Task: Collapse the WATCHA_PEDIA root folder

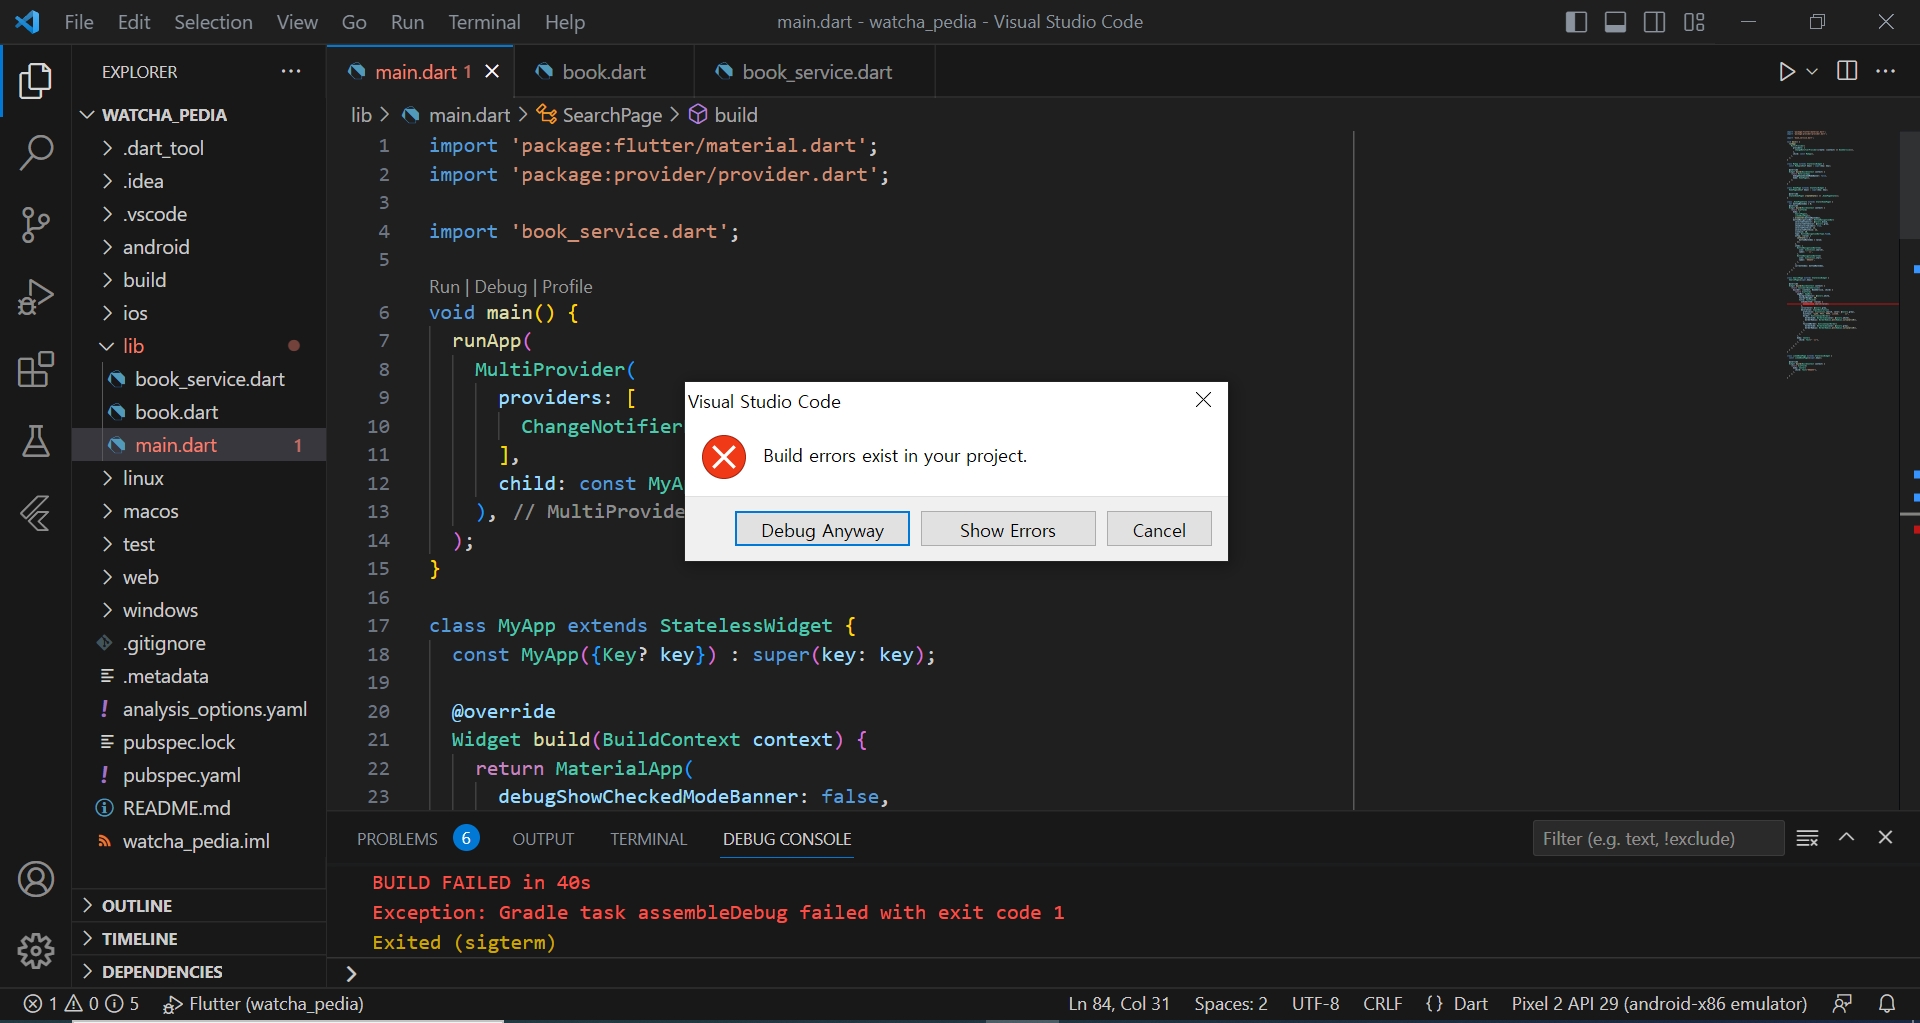Action: (x=199, y=115)
